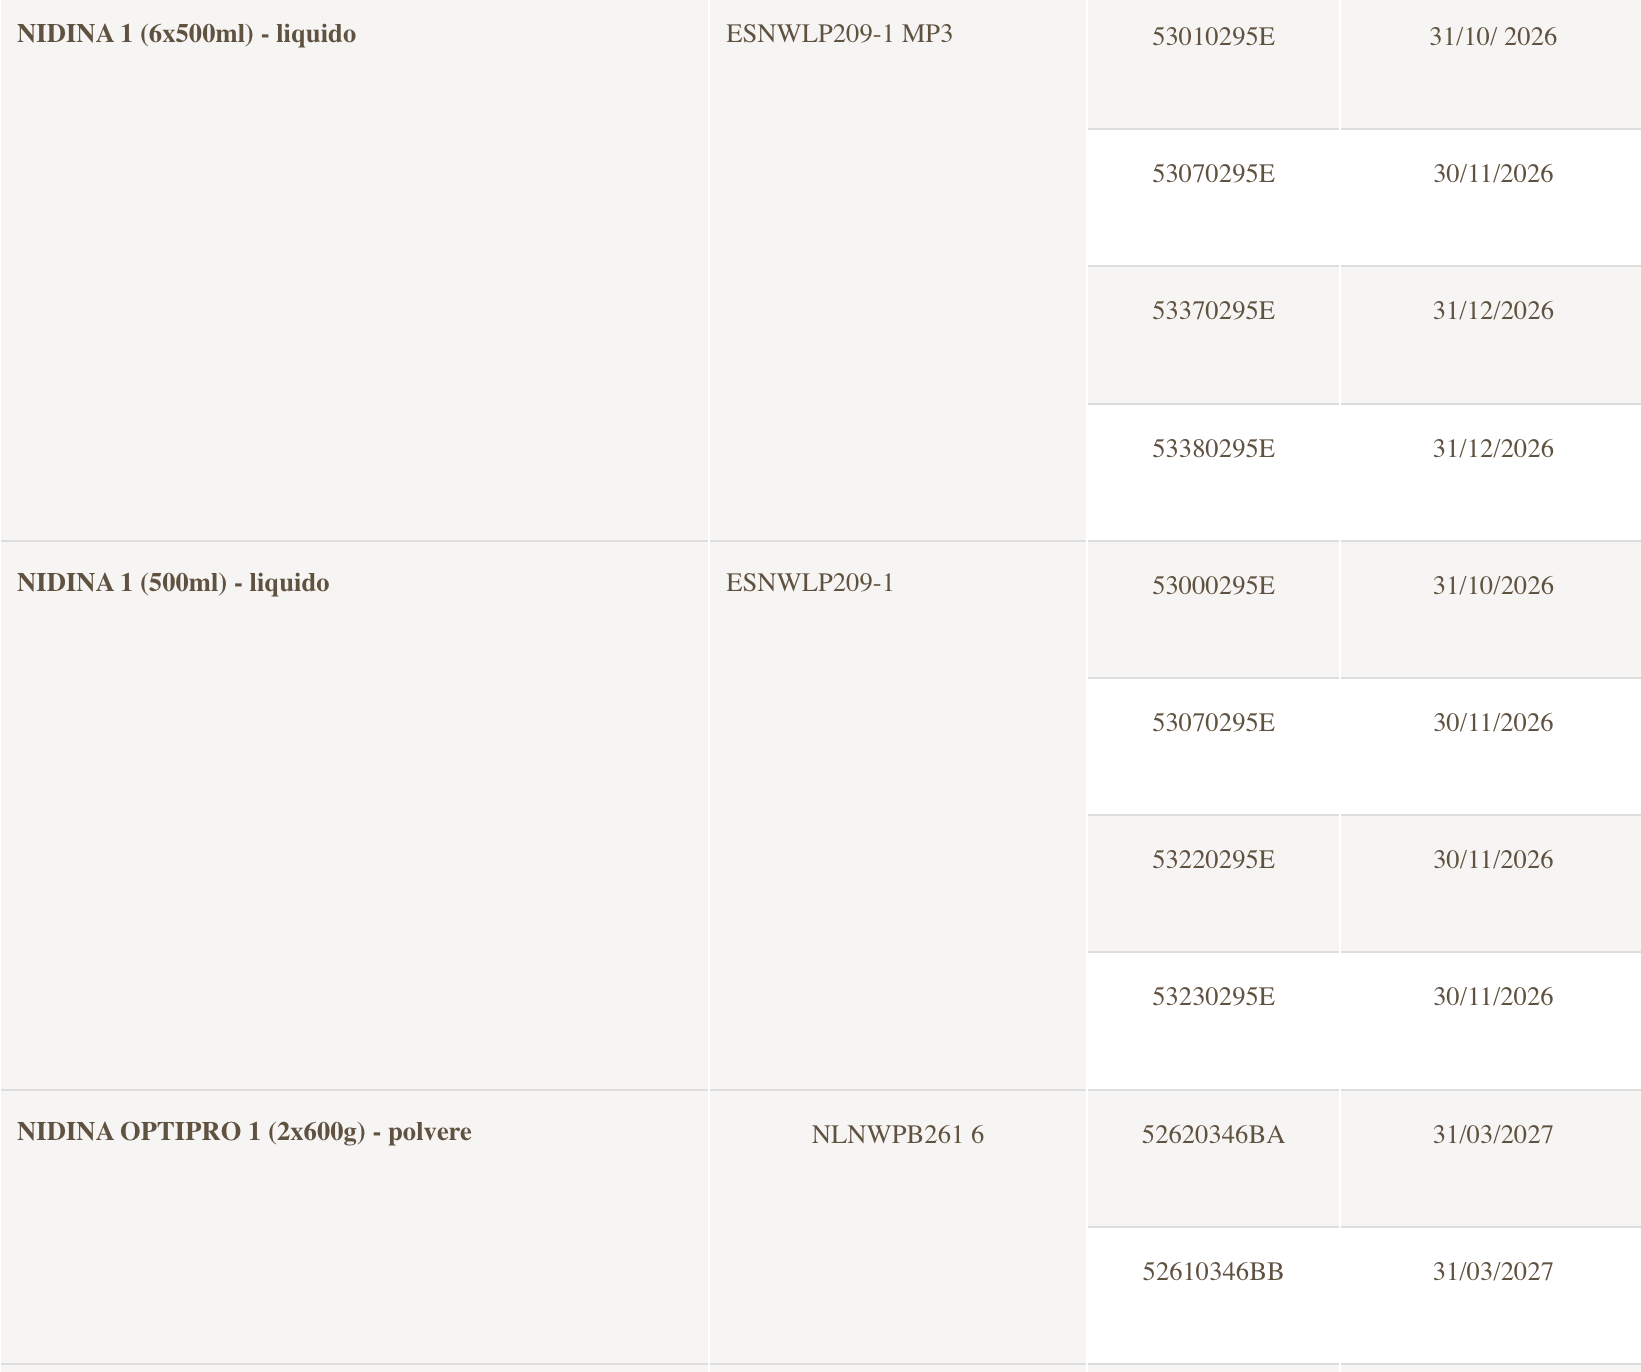Click the 31/03/2027 date beside batch 52620346BA
Screen dimensions: 1641x1372
(x=1492, y=1135)
